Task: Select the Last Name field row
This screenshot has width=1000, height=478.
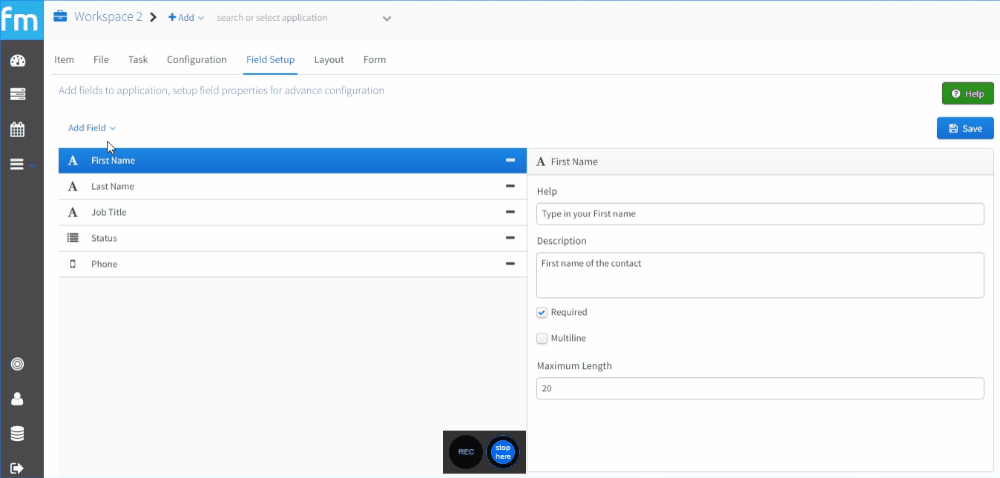Action: (292, 187)
